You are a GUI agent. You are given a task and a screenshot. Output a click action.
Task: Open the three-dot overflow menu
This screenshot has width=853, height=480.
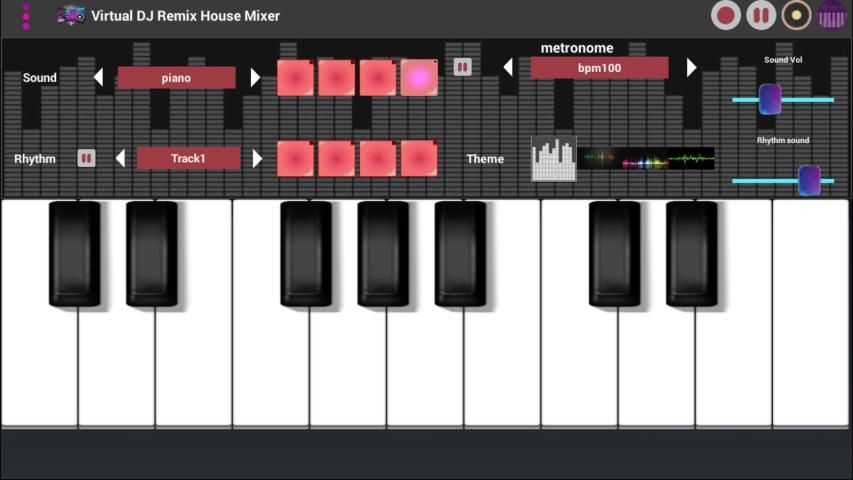(26, 16)
